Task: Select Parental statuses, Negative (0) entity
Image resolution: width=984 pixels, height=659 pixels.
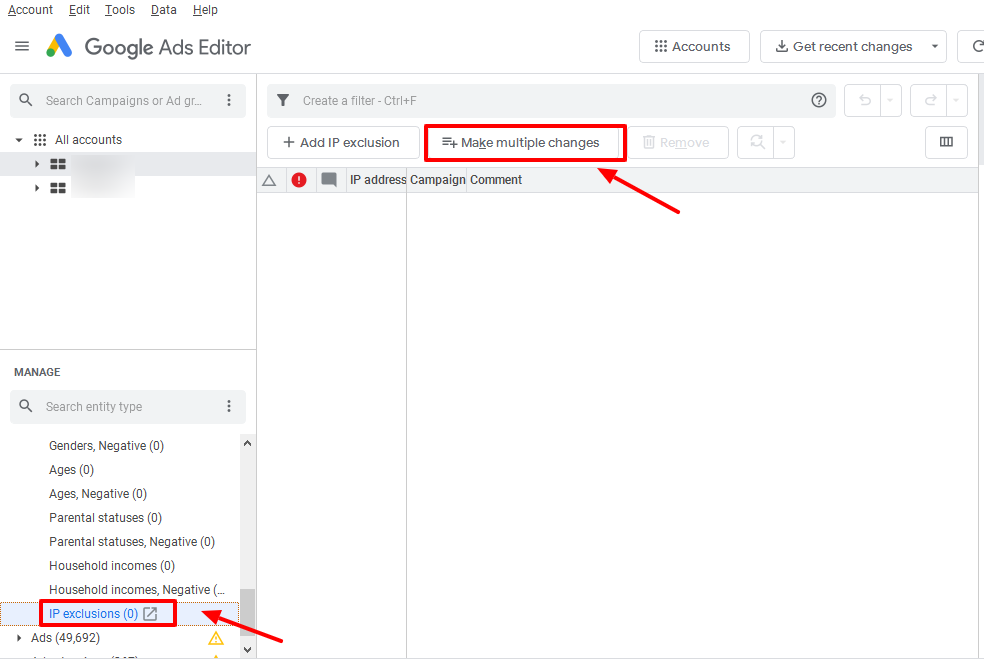Action: click(x=132, y=542)
